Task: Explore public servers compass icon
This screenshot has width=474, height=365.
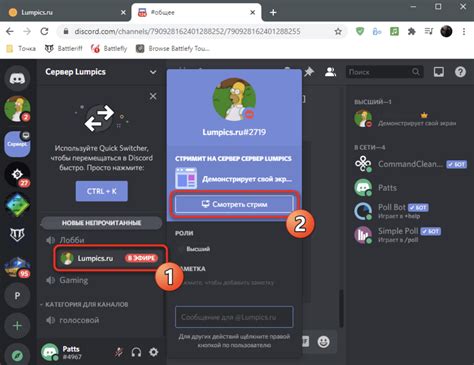Action: click(17, 355)
